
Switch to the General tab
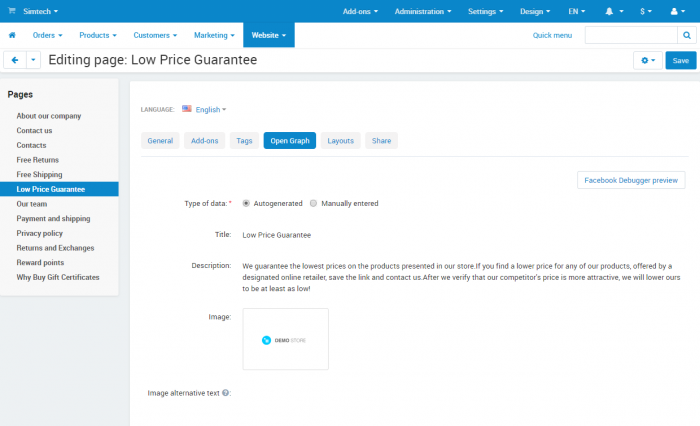point(160,141)
